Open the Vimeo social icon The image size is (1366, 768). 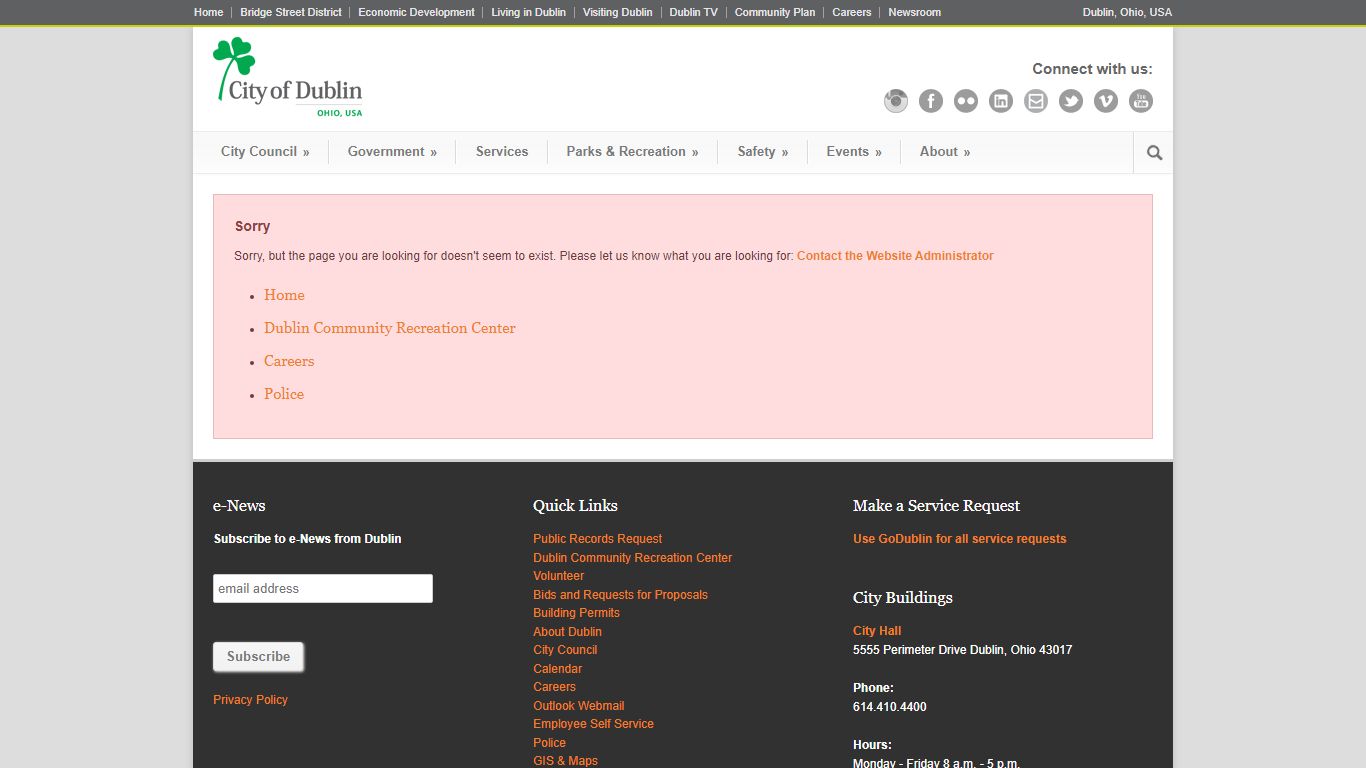coord(1106,101)
